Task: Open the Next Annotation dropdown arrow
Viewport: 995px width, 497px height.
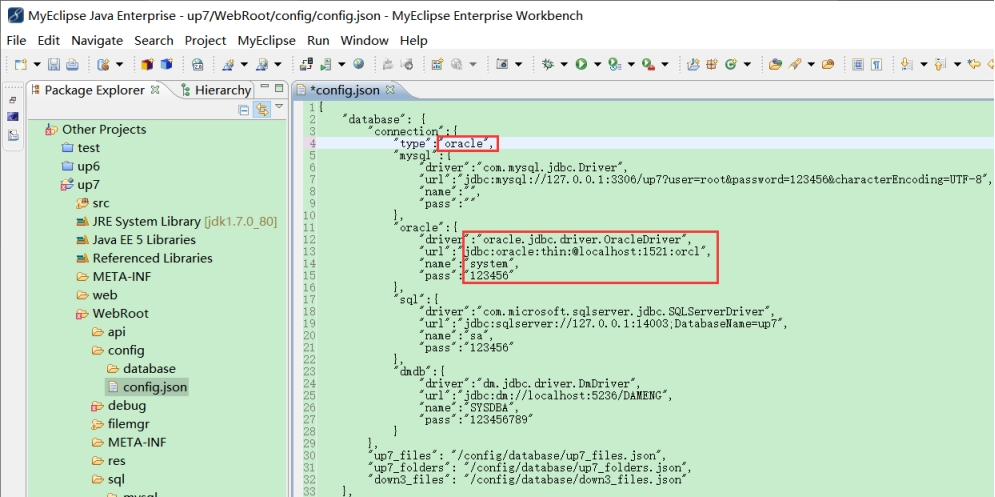Action: click(923, 64)
